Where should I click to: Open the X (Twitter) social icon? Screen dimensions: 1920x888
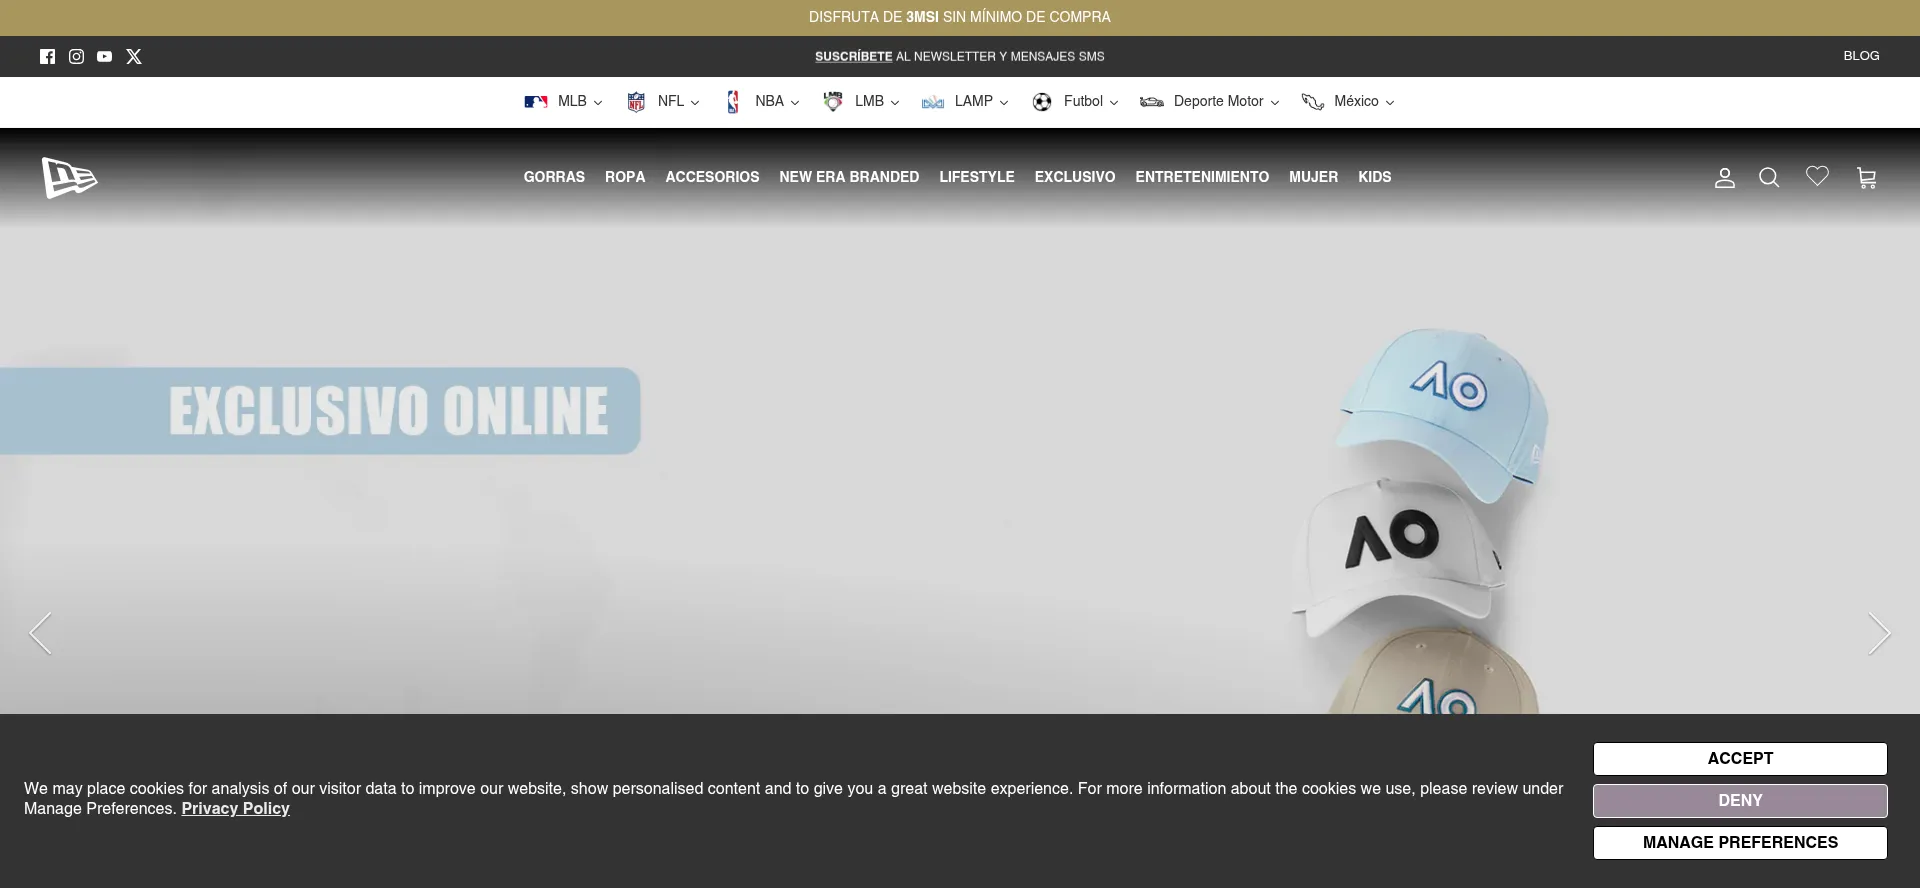[x=134, y=57]
